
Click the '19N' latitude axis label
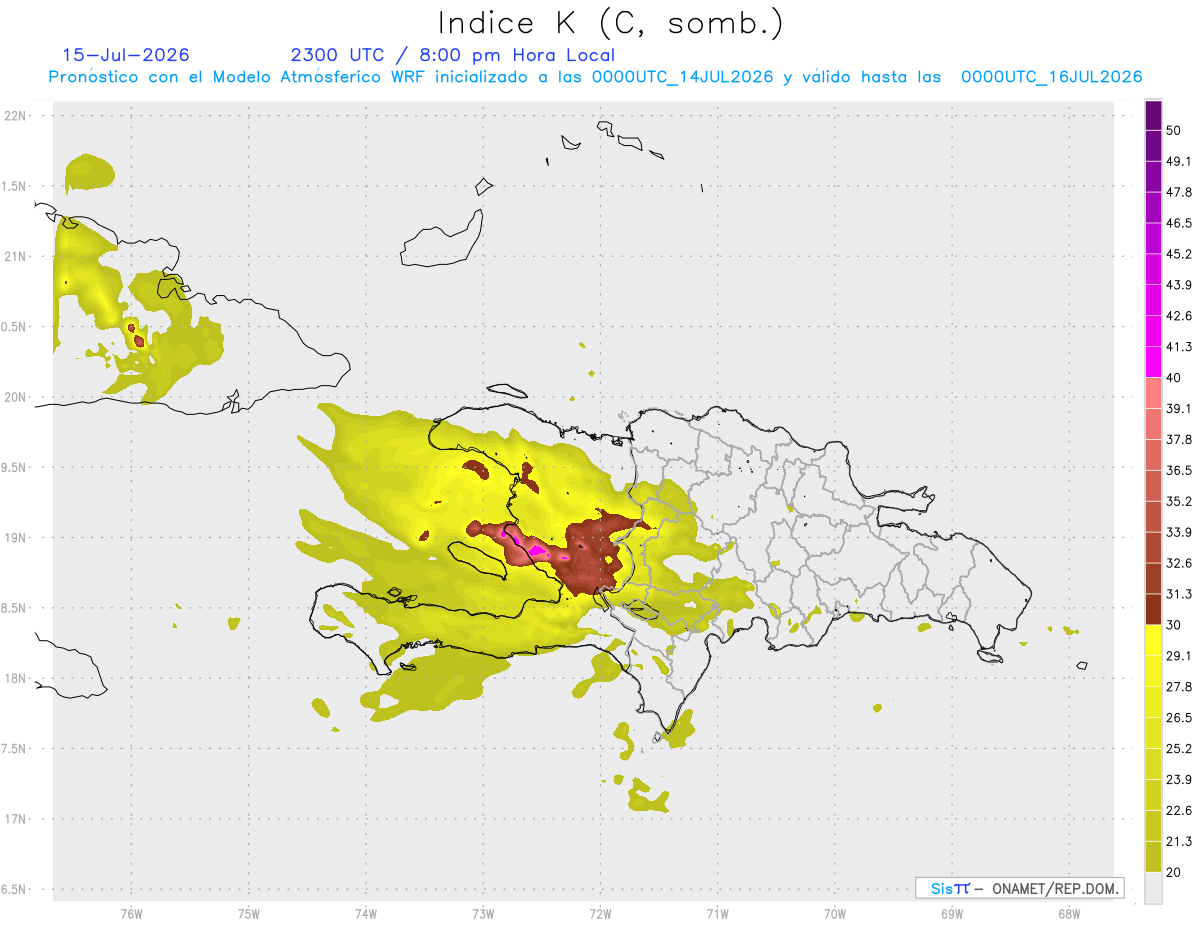pyautogui.click(x=16, y=538)
